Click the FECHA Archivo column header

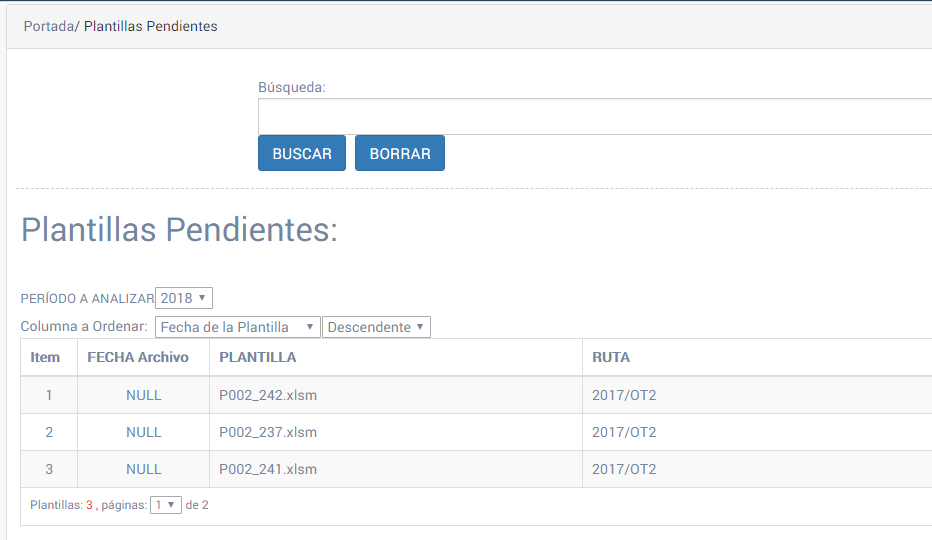[138, 357]
